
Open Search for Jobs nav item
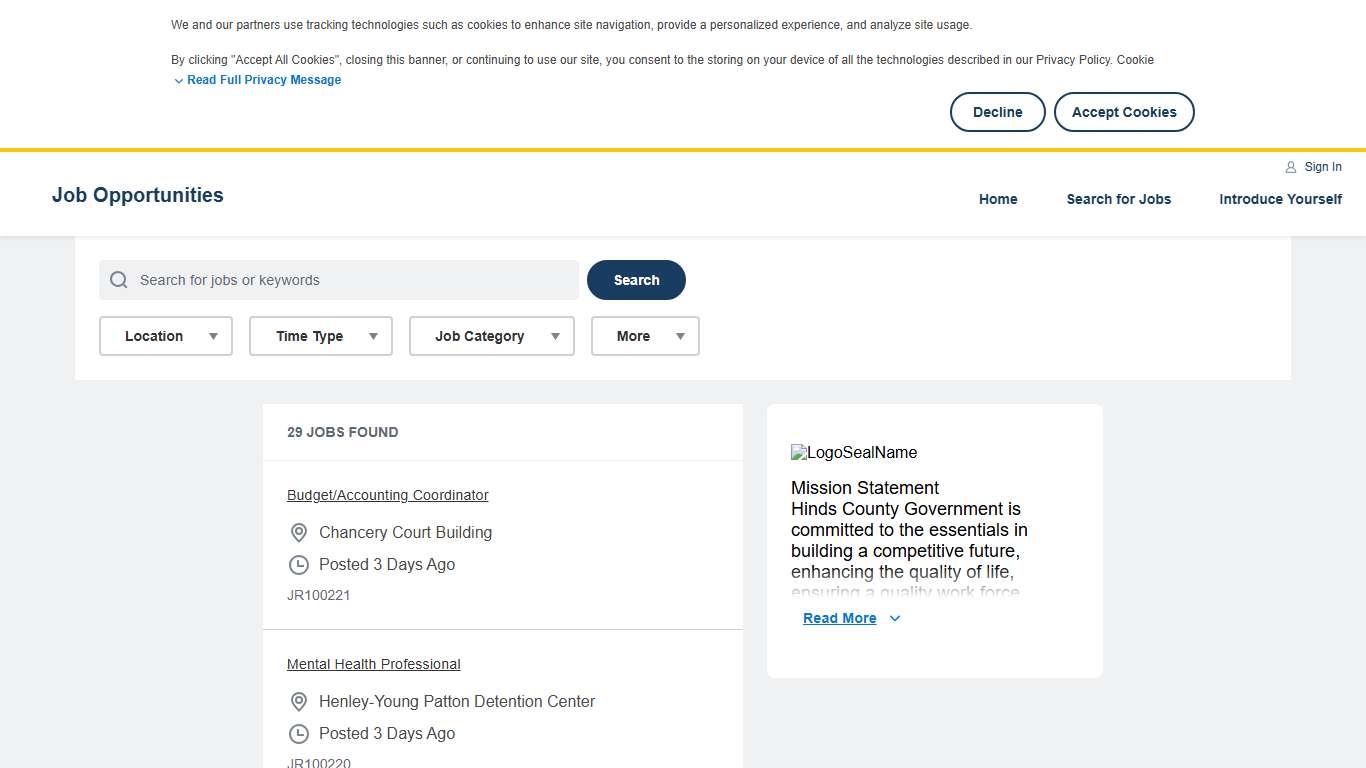click(x=1118, y=199)
